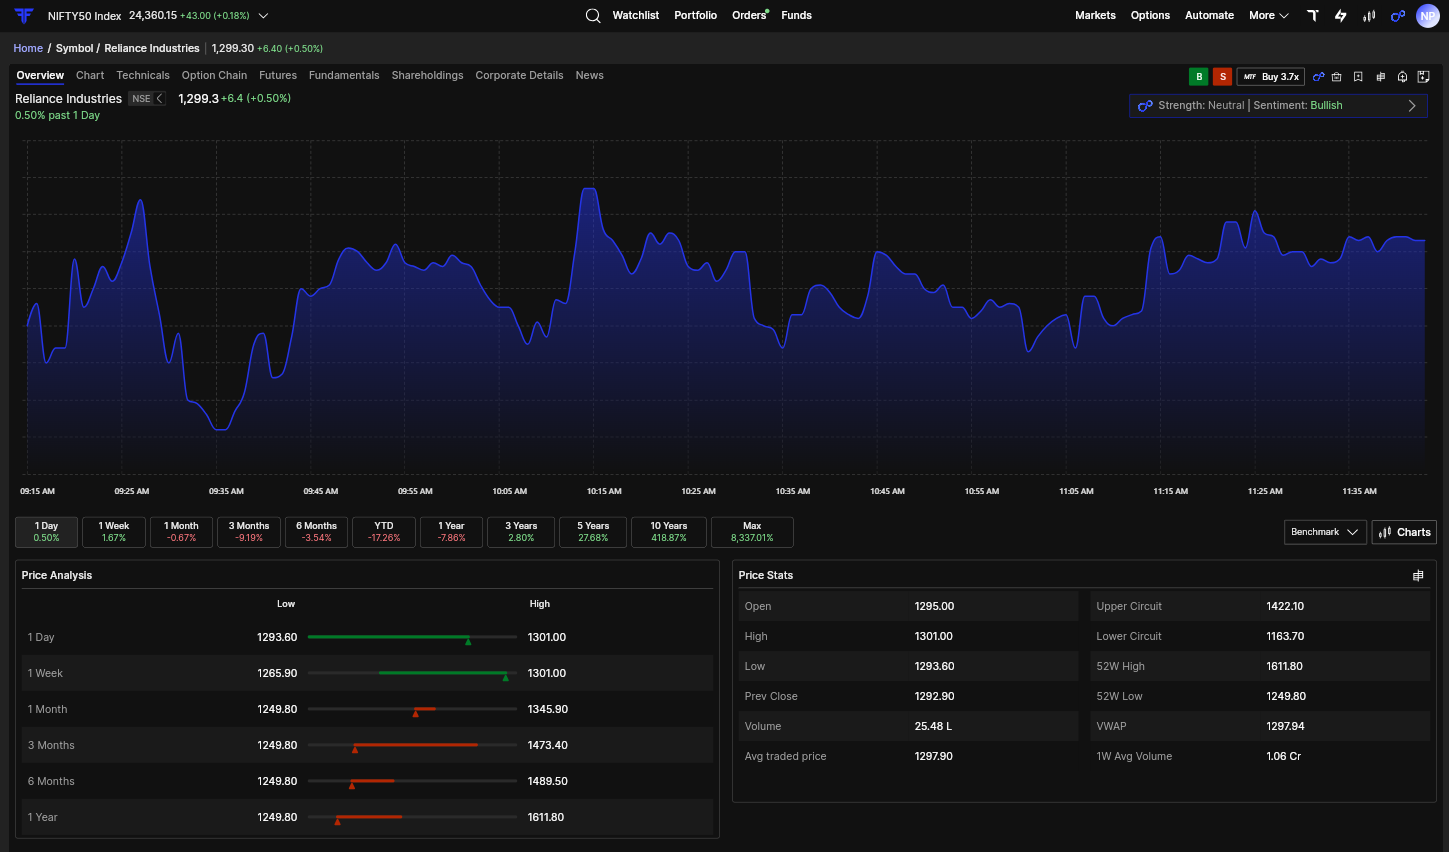Viewport: 1449px width, 852px height.
Task: Expand the Benchmark dropdown
Action: (x=1325, y=532)
